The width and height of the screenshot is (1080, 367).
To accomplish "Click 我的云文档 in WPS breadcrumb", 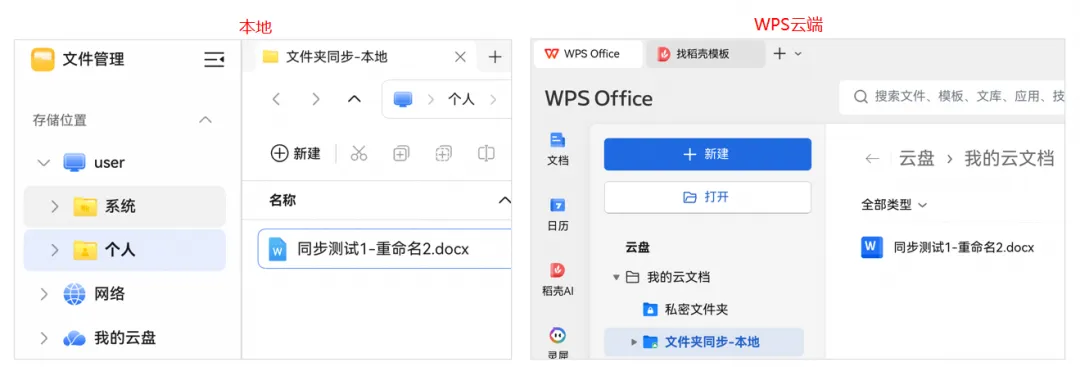I will click(x=1009, y=158).
